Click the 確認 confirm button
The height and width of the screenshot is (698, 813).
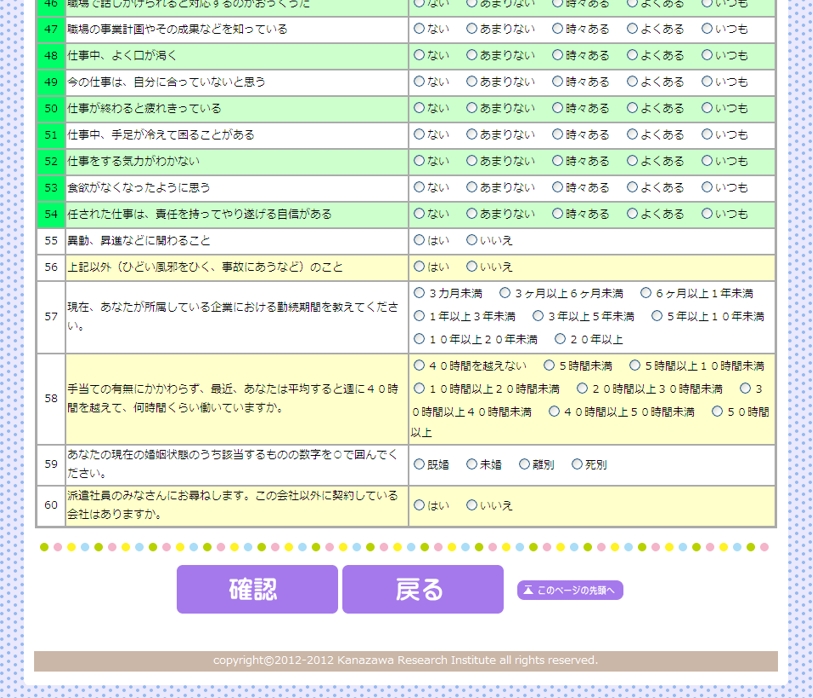(257, 589)
